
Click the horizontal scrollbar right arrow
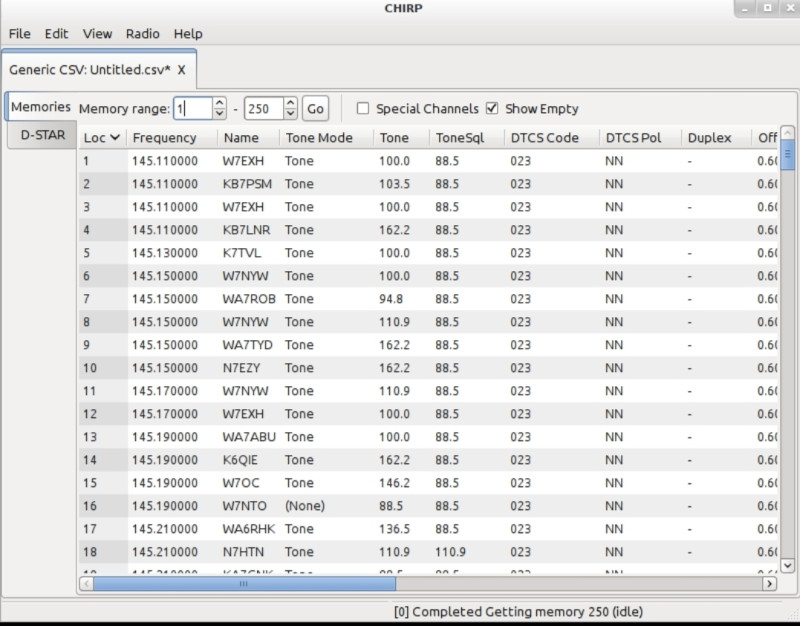click(769, 583)
